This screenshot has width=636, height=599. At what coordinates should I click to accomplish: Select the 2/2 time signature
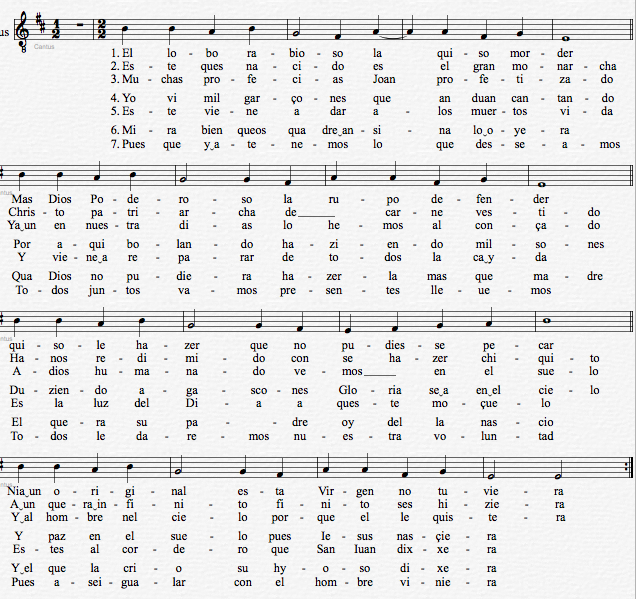[x=101, y=32]
